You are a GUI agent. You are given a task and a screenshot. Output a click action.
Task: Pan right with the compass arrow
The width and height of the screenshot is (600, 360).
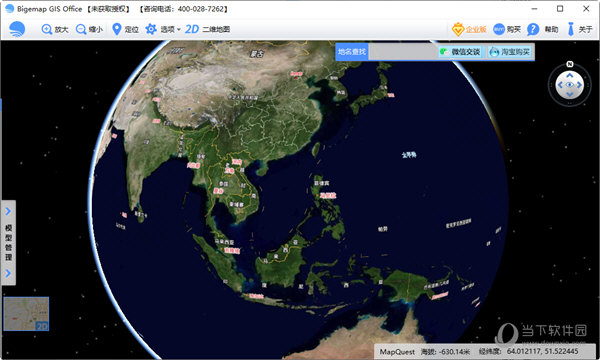[579, 85]
